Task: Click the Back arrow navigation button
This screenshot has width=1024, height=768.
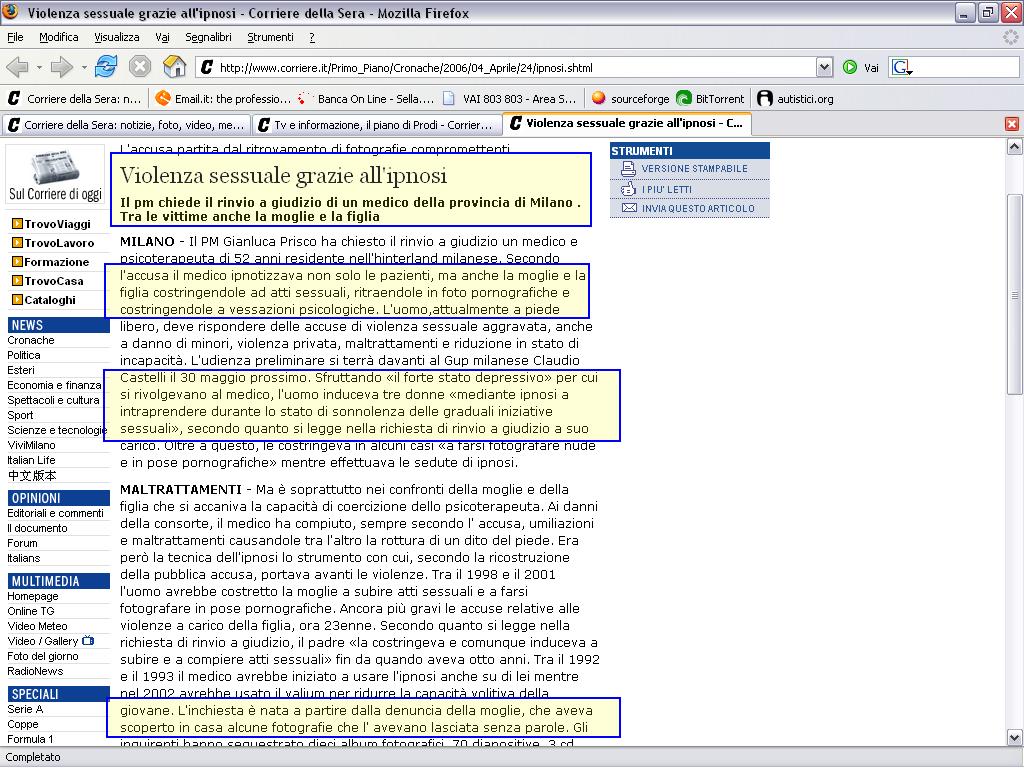Action: coord(18,67)
